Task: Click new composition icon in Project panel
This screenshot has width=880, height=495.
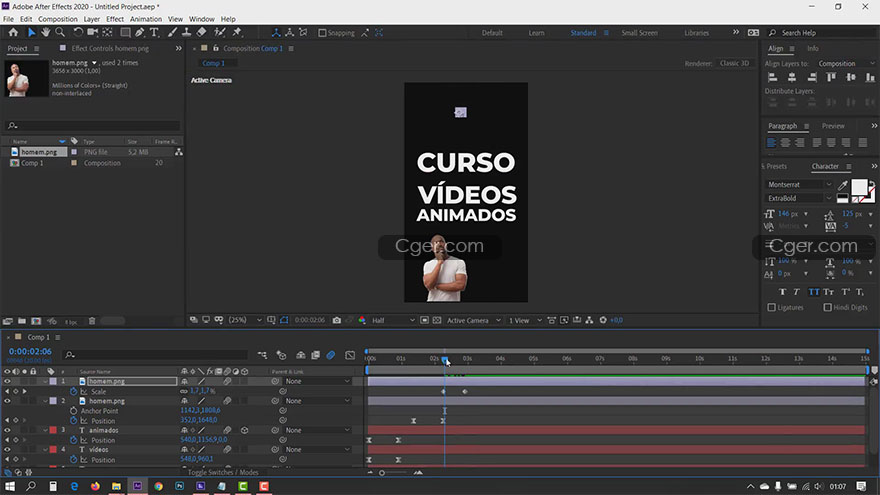Action: [x=36, y=321]
